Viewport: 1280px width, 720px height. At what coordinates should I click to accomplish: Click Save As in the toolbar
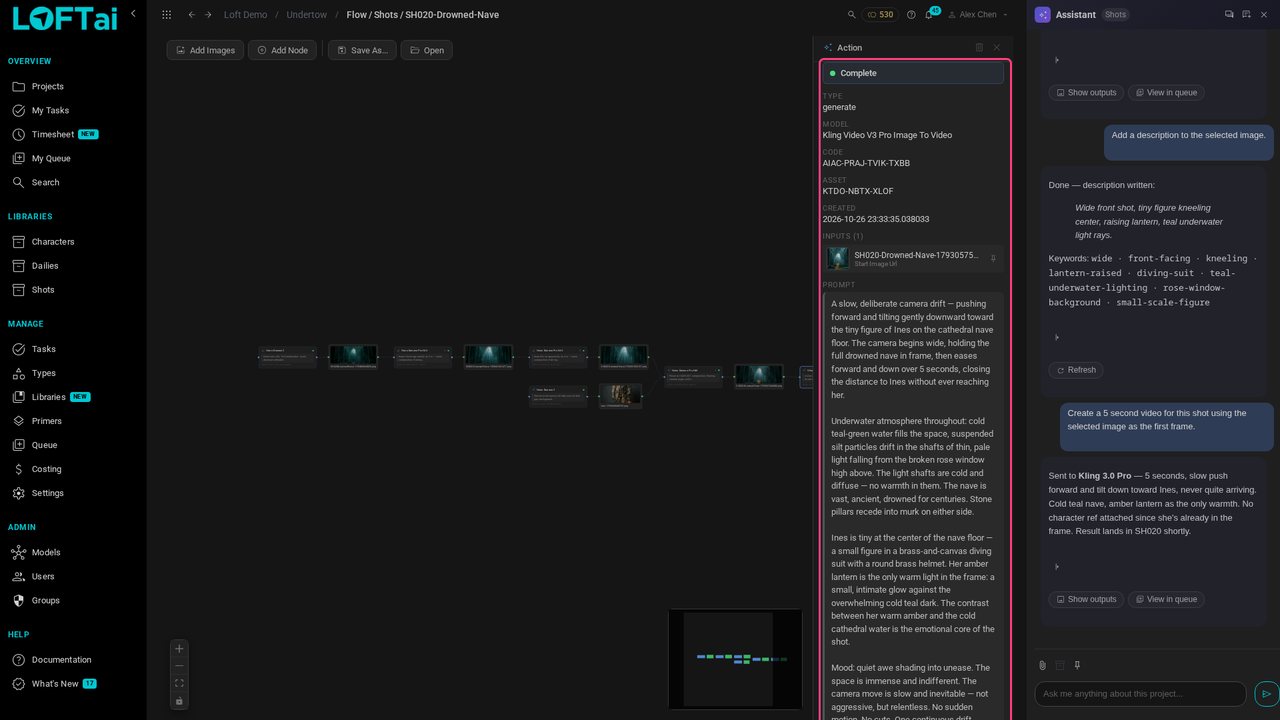(x=362, y=50)
